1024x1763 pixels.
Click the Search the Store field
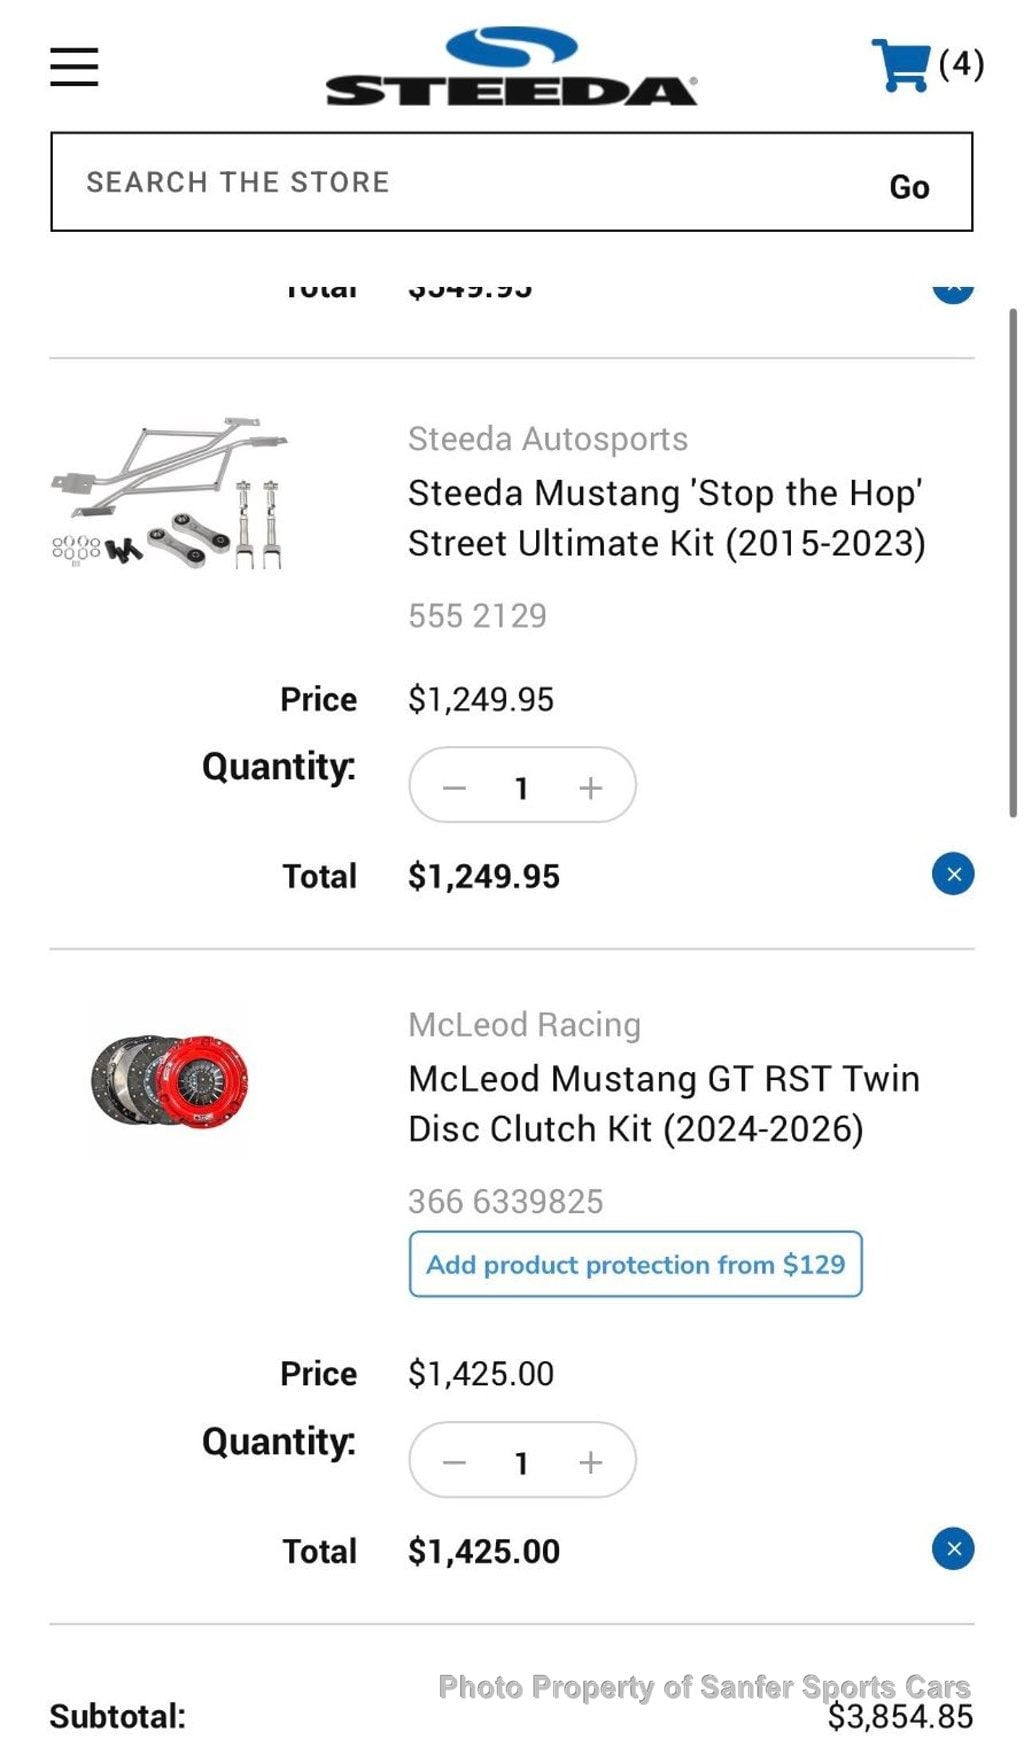460,182
